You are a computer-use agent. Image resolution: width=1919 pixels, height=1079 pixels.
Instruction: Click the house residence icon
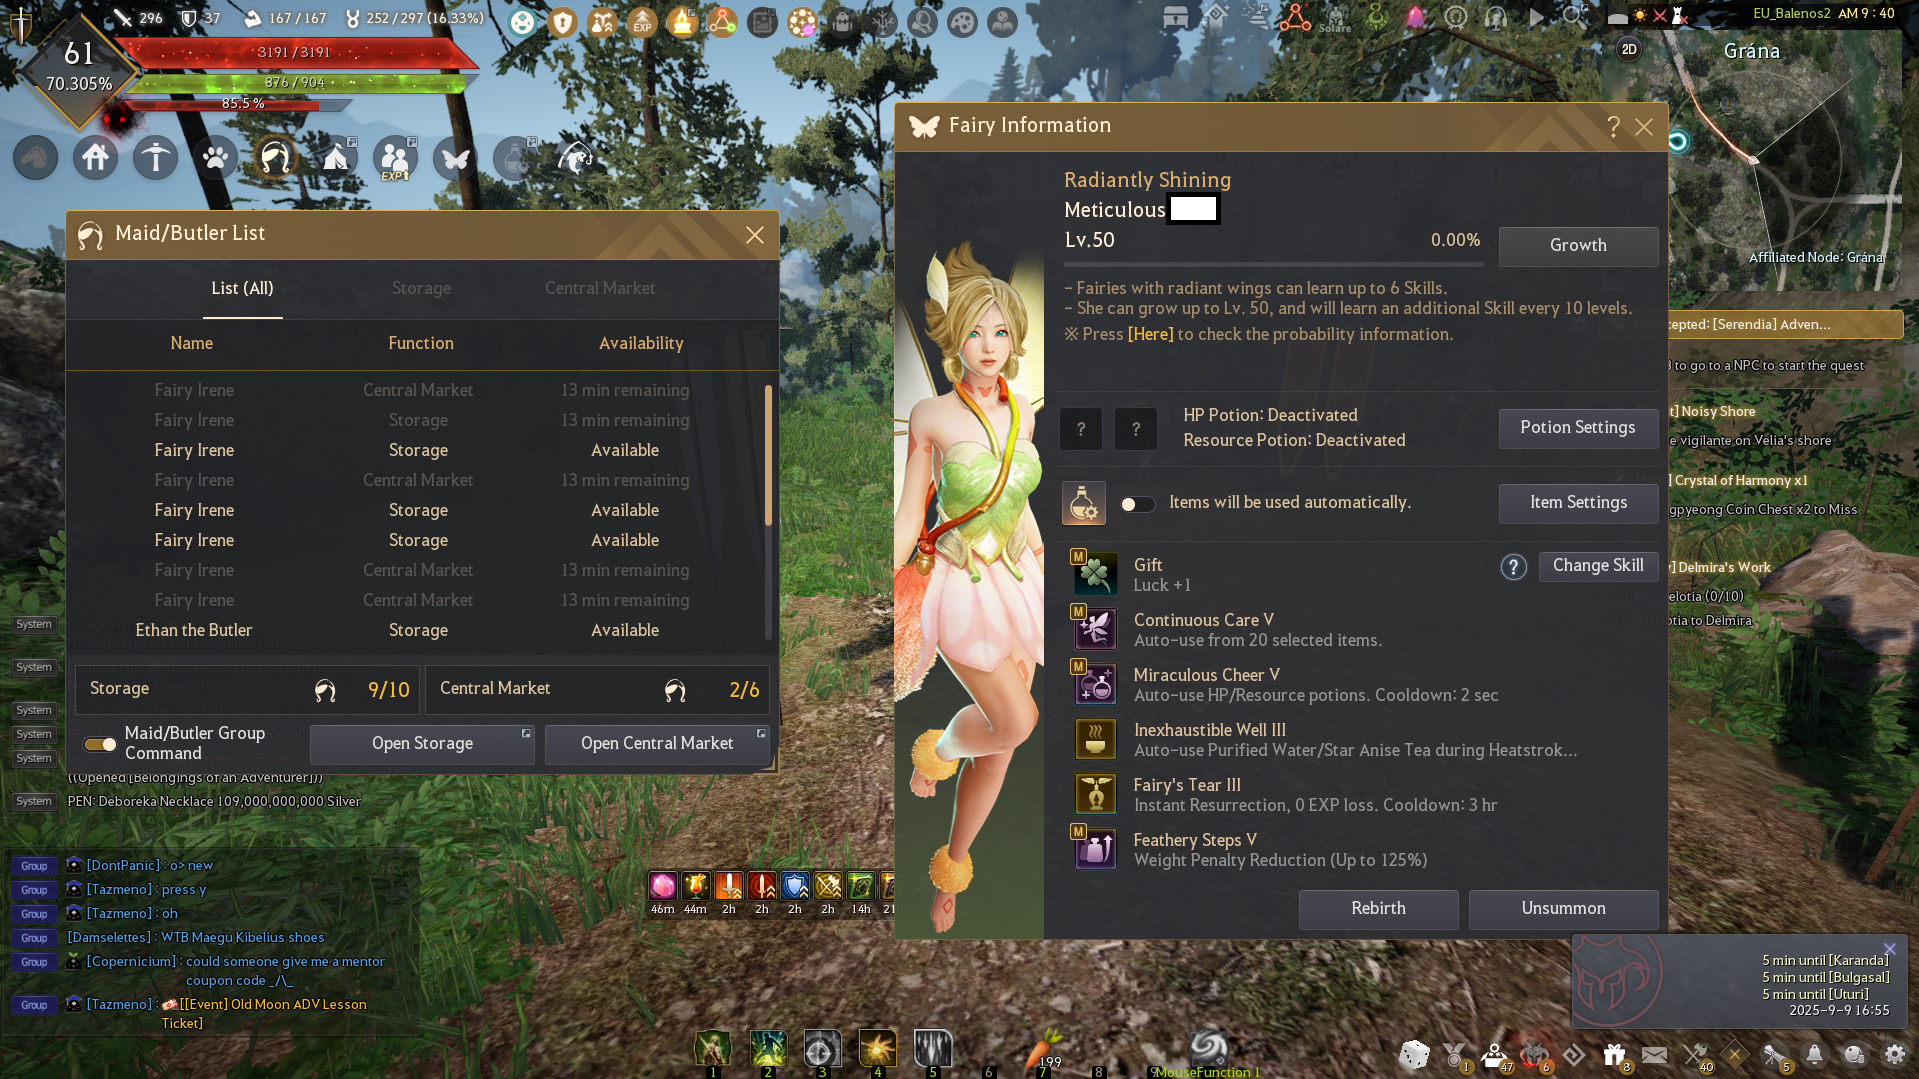tap(96, 158)
